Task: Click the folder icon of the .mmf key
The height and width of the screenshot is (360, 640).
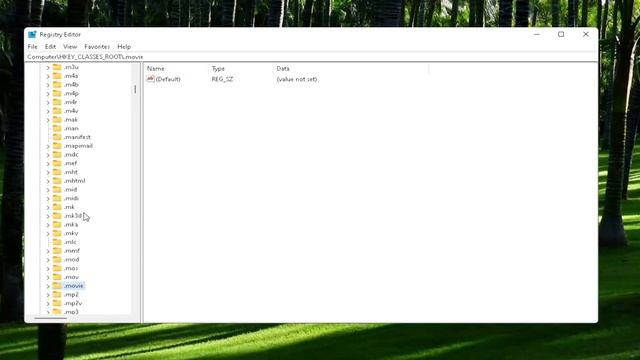Action: pos(57,251)
